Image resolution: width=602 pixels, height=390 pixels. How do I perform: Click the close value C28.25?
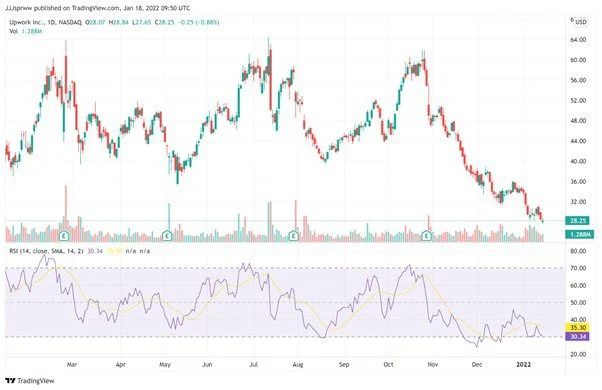point(164,23)
